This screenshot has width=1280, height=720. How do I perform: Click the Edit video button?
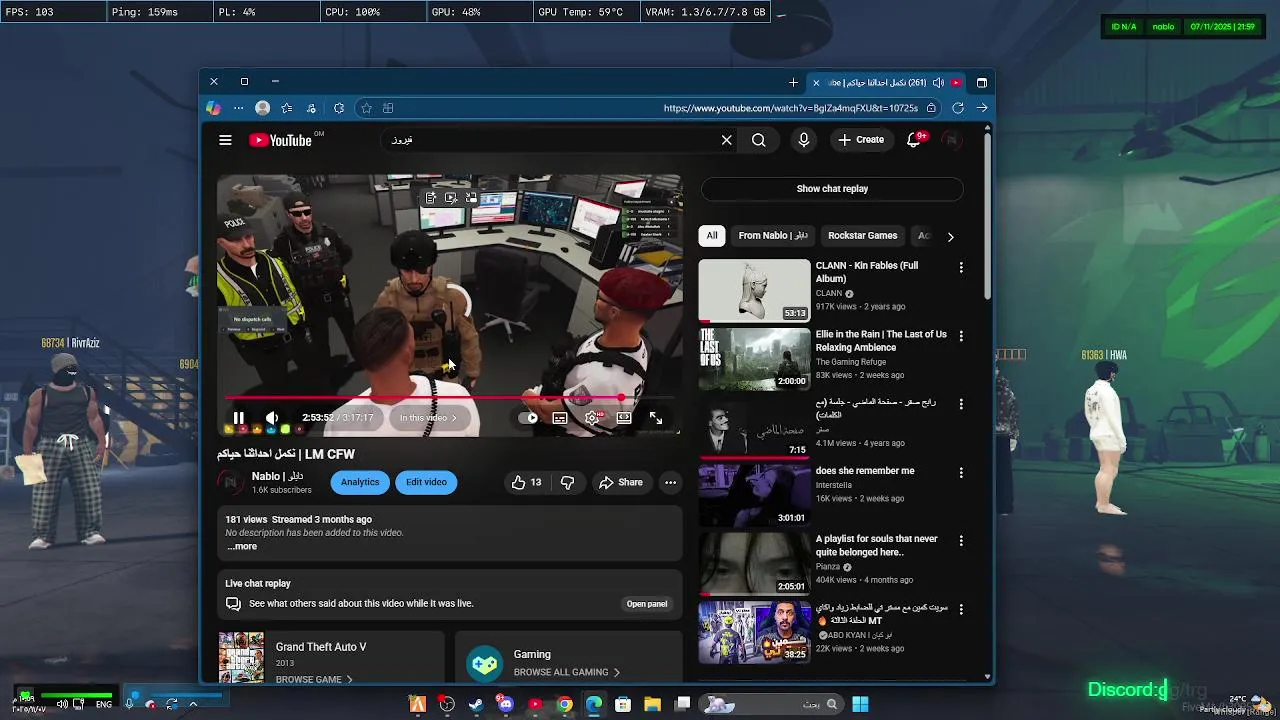pos(426,482)
